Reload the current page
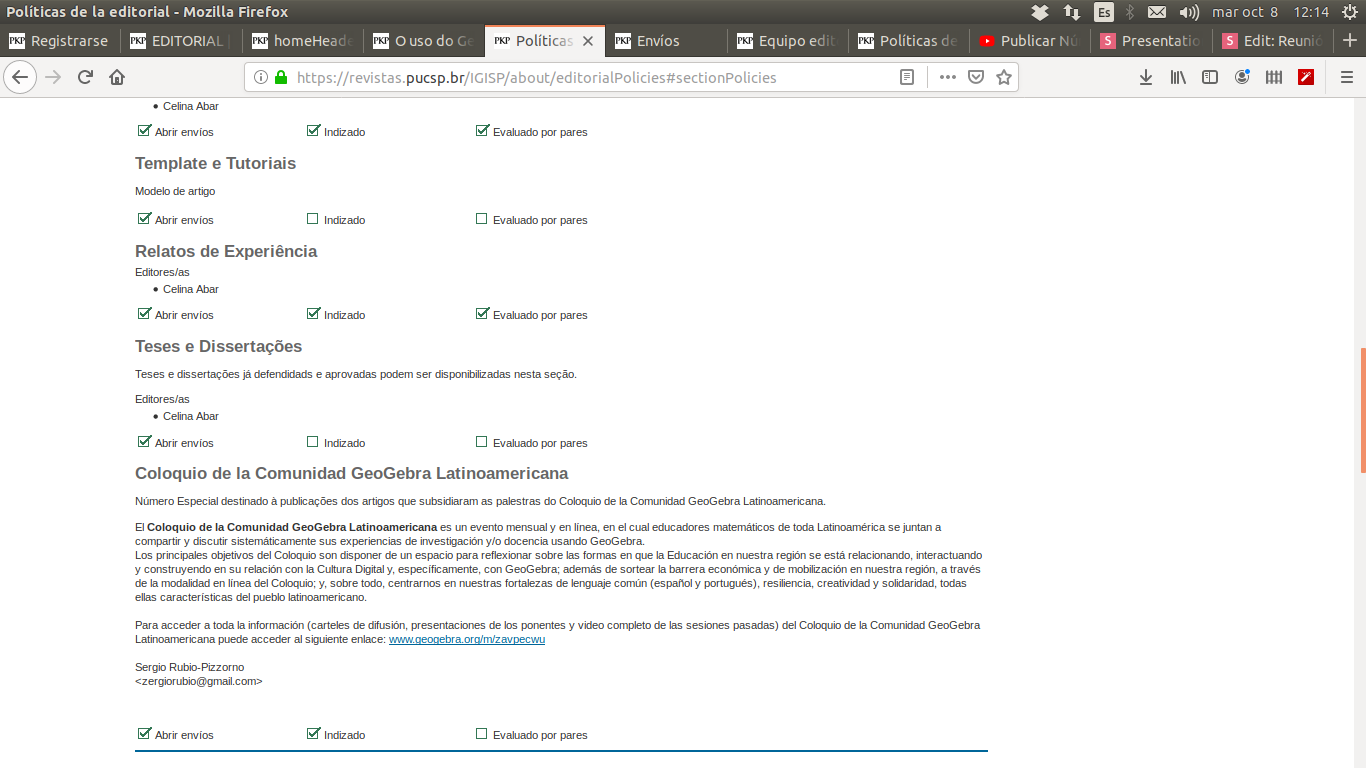1366x768 pixels. point(85,77)
